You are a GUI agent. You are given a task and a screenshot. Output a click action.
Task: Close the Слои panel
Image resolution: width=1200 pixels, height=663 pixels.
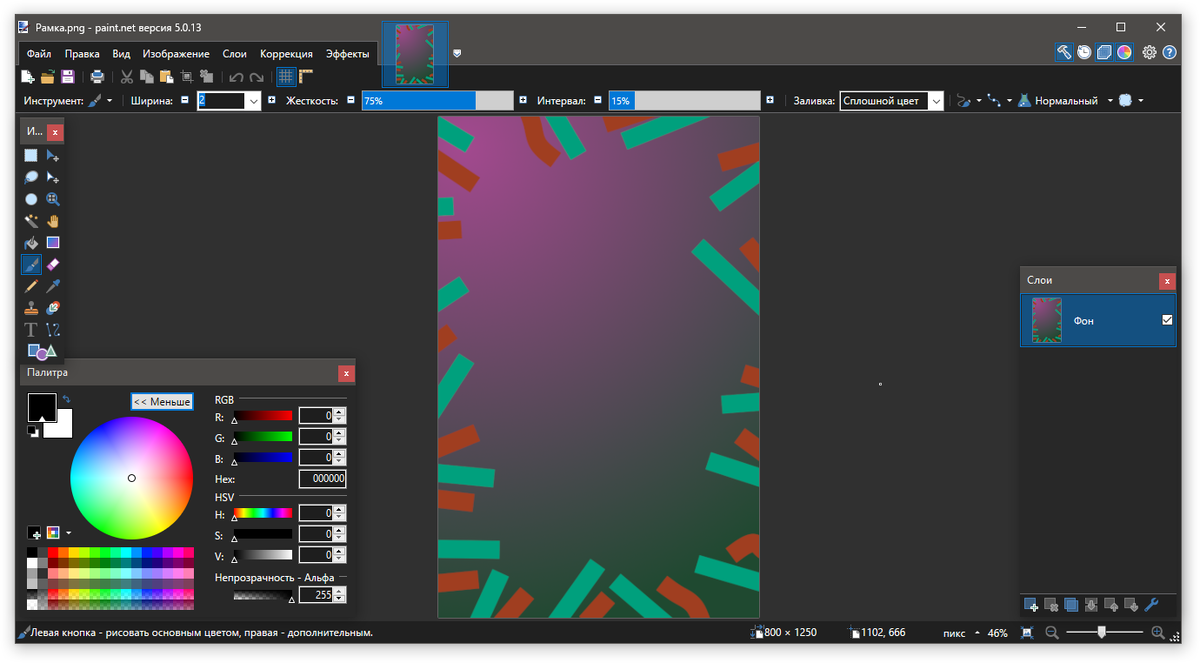coord(1166,281)
